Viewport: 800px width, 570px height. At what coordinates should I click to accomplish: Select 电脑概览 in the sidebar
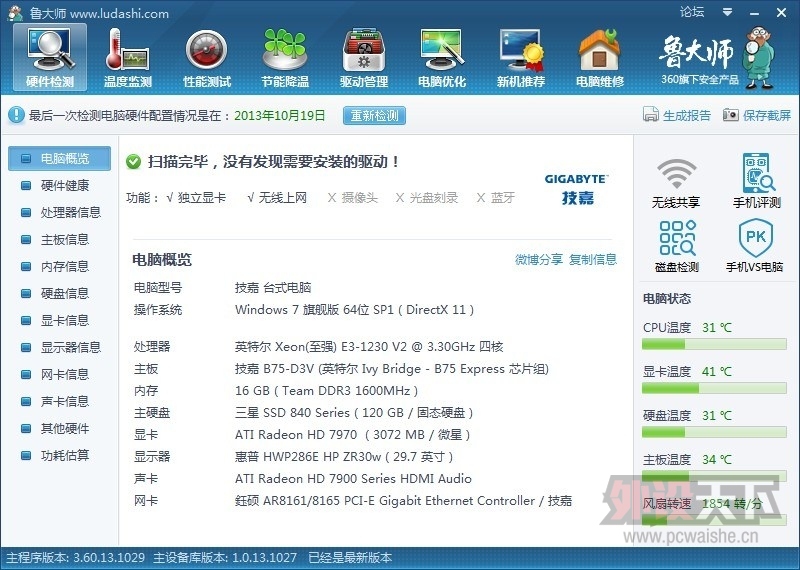coord(59,158)
